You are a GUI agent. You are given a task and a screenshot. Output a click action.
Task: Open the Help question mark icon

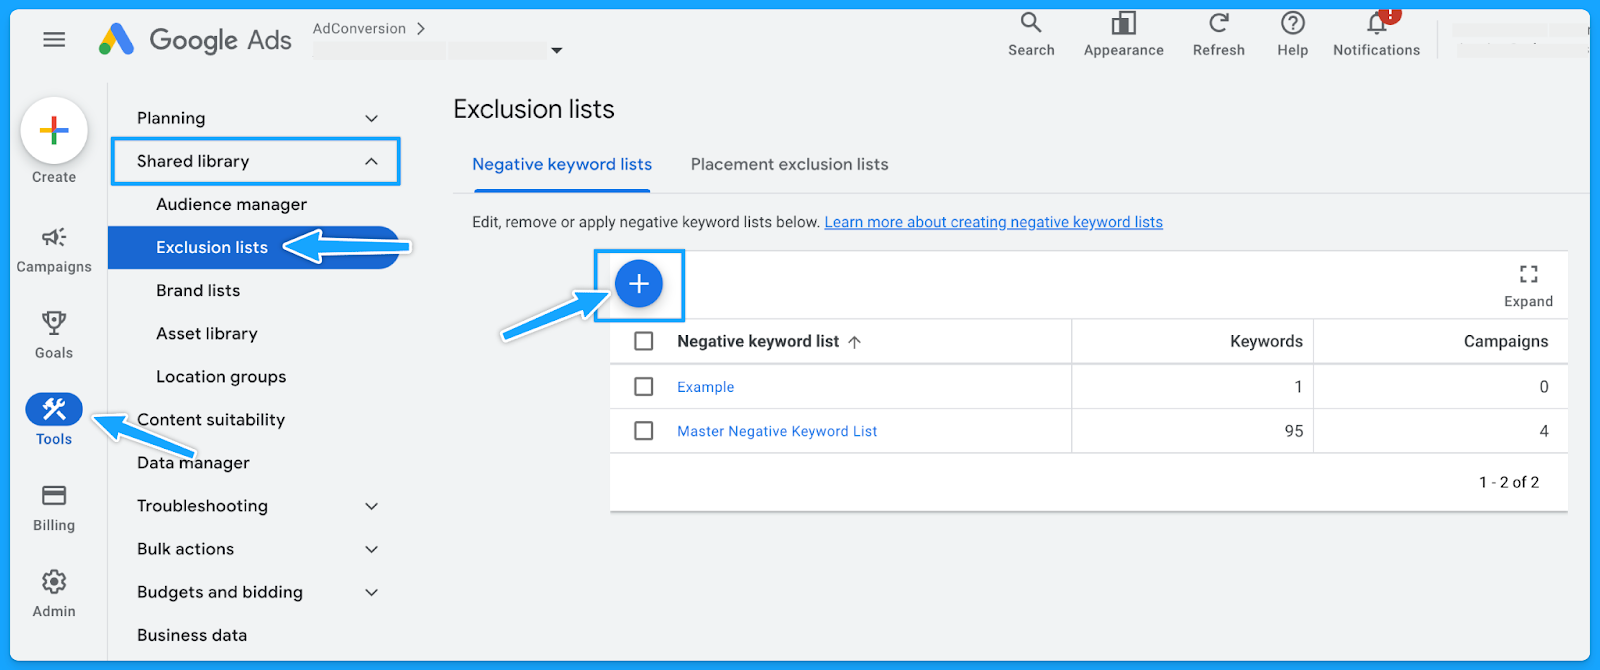1292,23
